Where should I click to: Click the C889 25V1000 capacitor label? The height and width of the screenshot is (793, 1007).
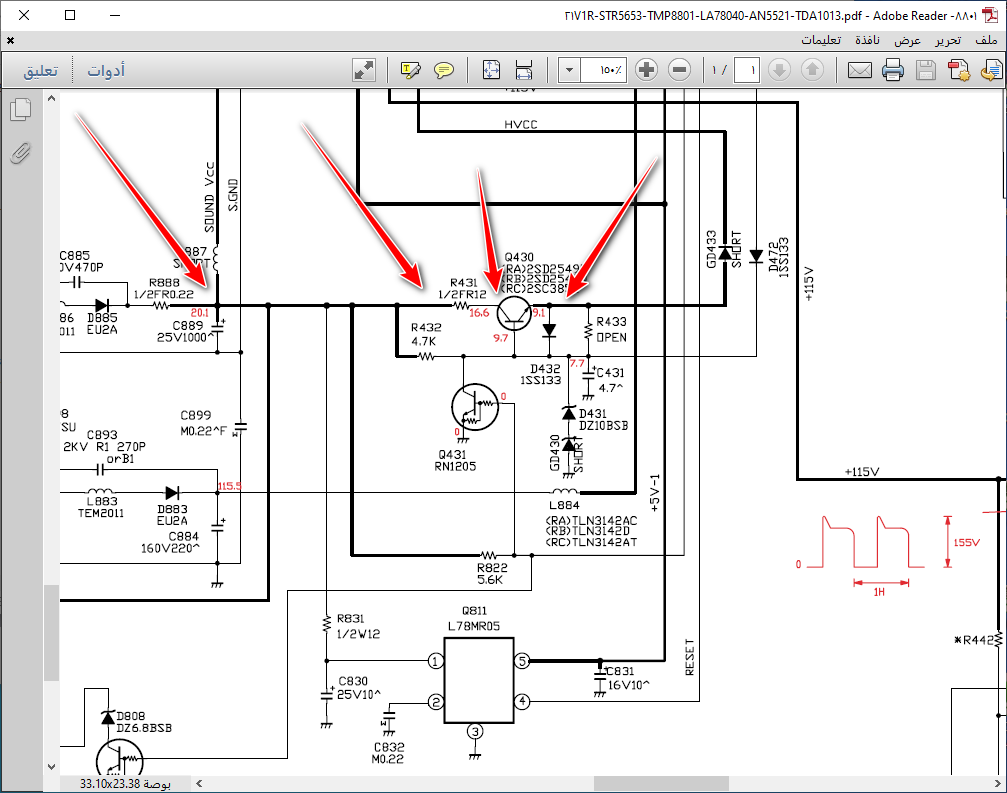click(x=184, y=331)
